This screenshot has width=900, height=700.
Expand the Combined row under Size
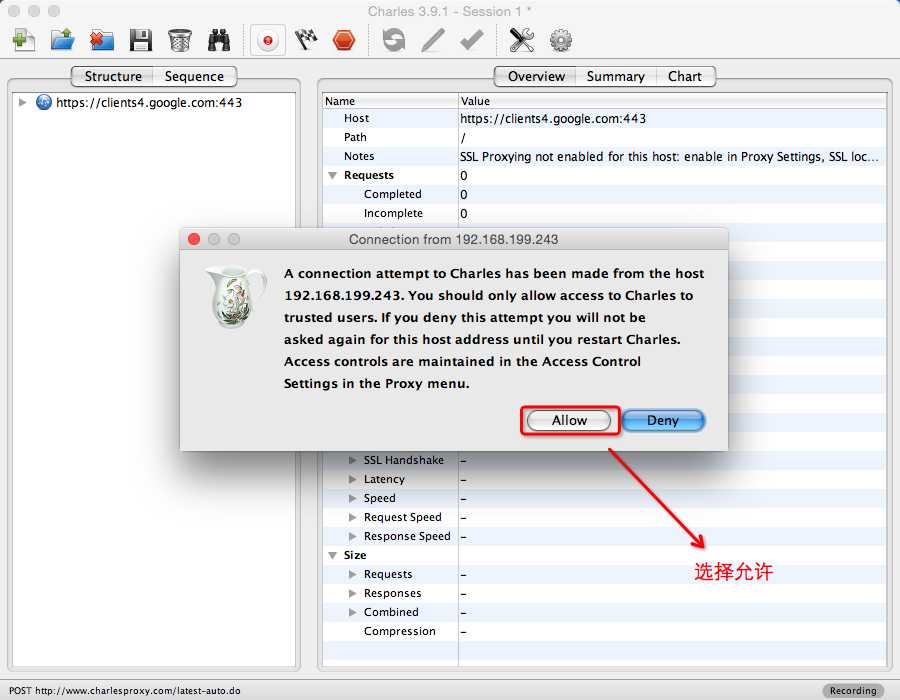352,612
